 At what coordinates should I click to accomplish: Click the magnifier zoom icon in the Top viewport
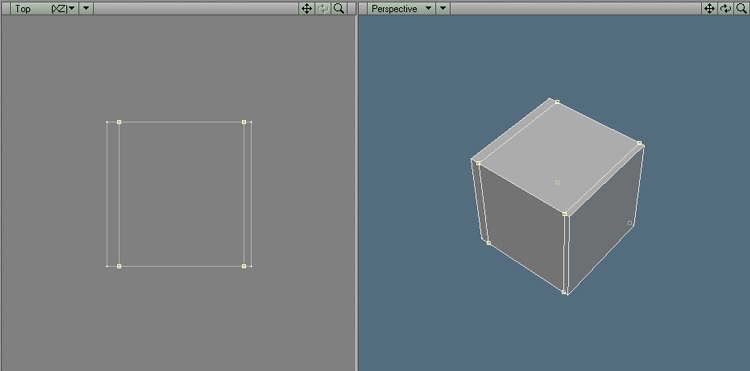(x=339, y=9)
